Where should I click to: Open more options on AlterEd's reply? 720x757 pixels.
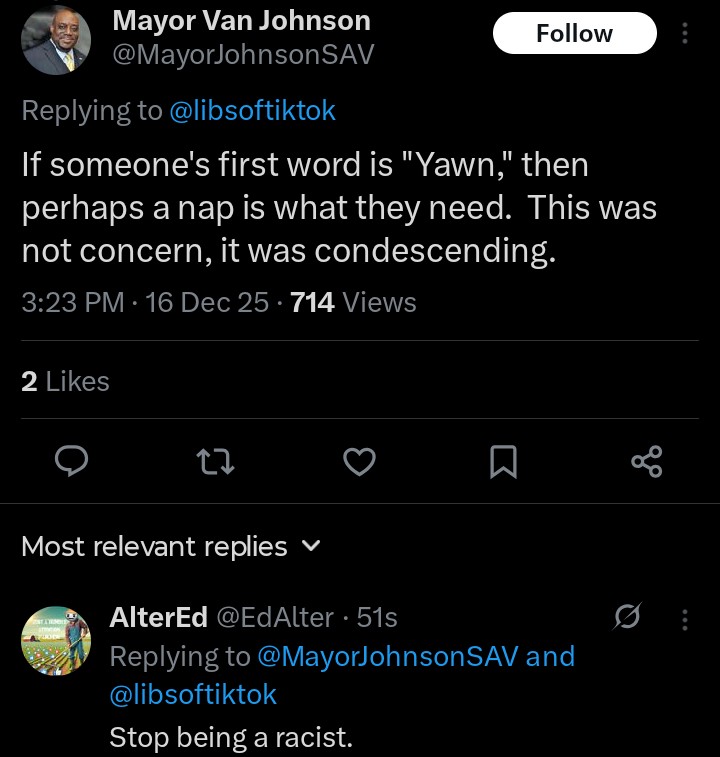tap(685, 620)
